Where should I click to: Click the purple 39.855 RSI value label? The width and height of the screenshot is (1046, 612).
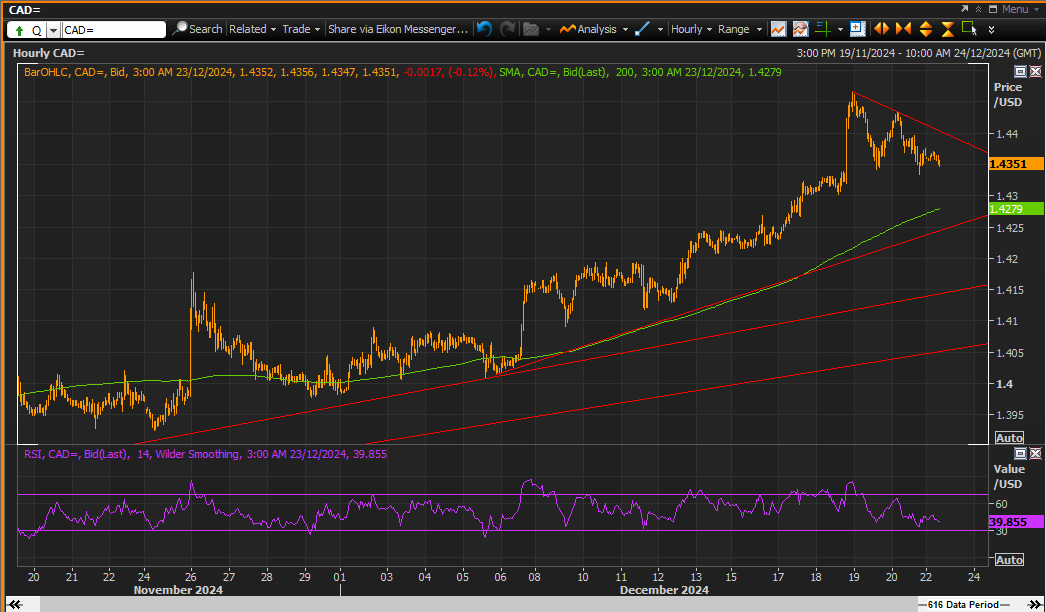pyautogui.click(x=1015, y=522)
